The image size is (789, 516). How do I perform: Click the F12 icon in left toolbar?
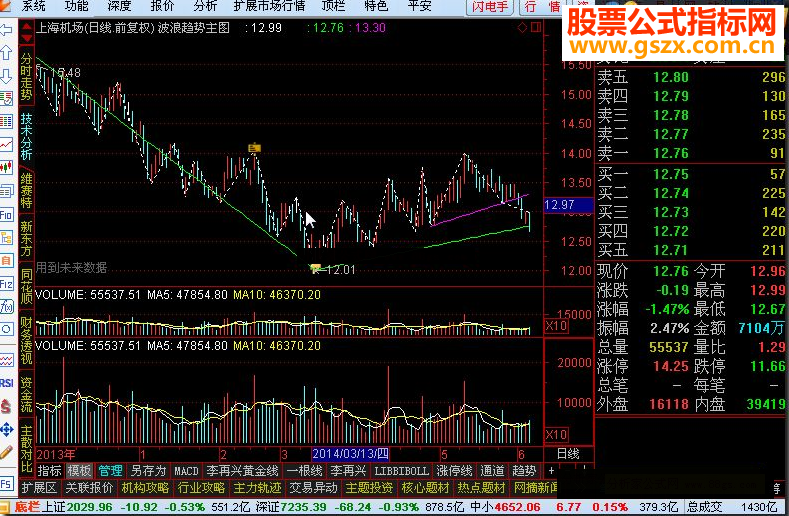[x=7, y=284]
